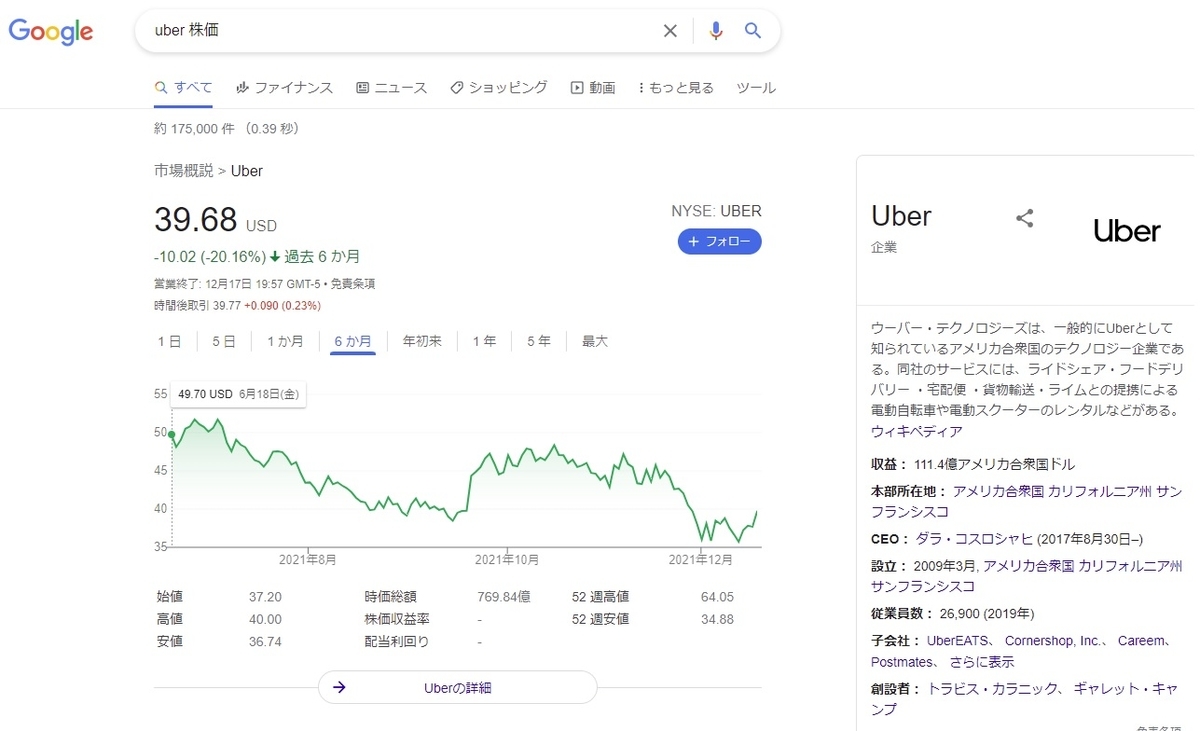Click the 市場概況 breadcrumb link
The width and height of the screenshot is (1200, 731).
click(183, 171)
